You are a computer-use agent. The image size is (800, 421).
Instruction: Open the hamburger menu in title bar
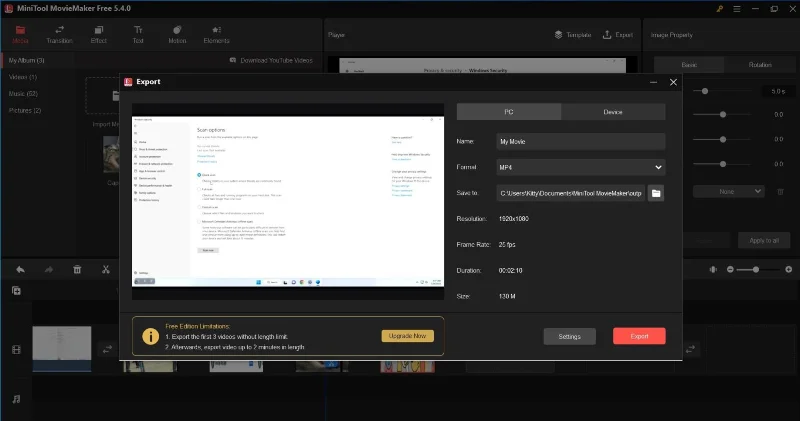(737, 9)
